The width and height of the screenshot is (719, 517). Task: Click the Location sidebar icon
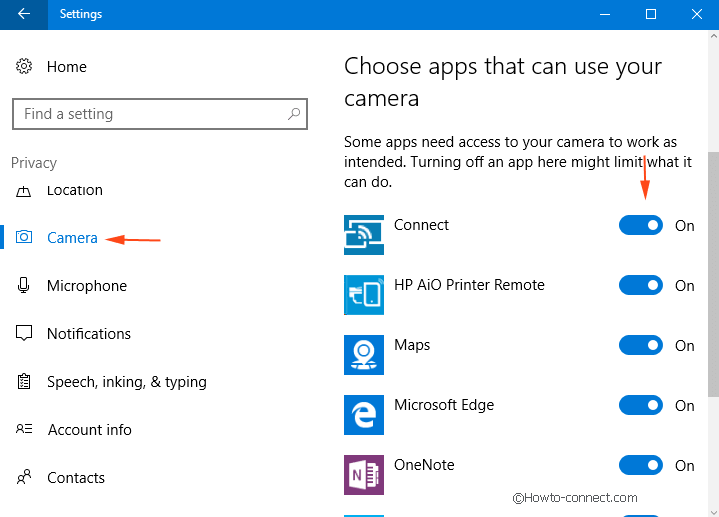point(23,190)
